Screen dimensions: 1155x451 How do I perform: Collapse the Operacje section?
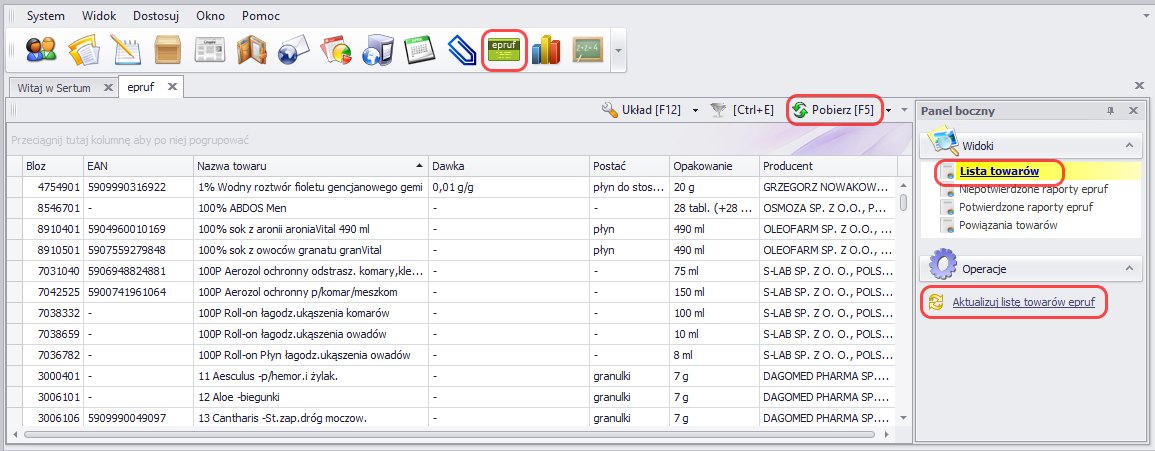coord(1129,269)
